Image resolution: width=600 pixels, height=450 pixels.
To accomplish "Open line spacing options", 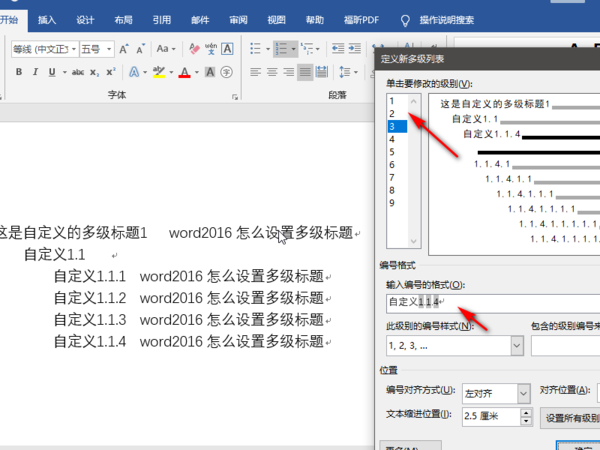I will coord(348,72).
